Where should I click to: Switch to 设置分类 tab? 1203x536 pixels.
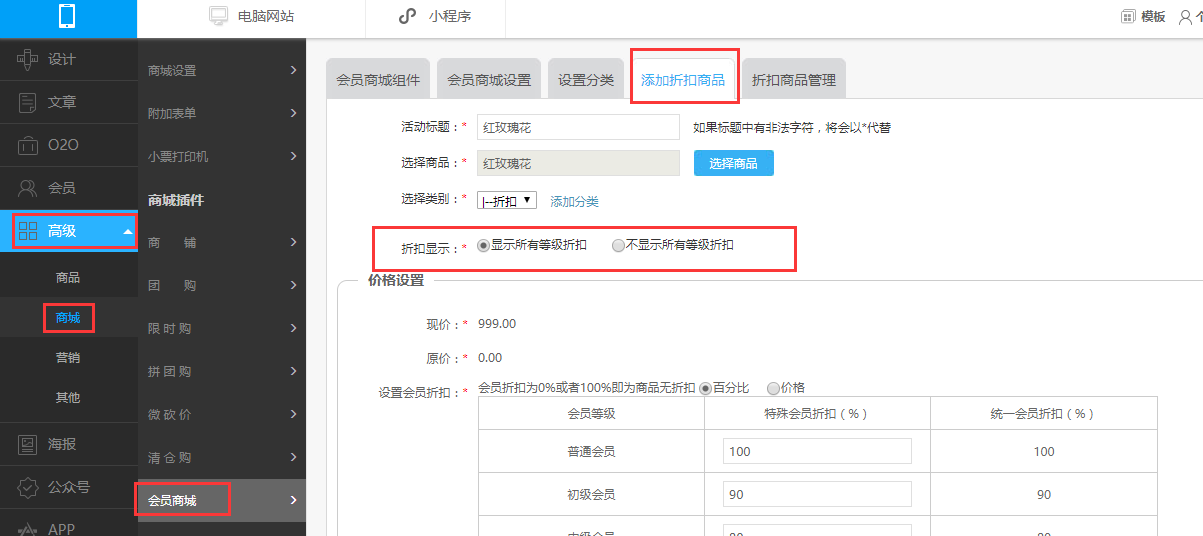click(586, 79)
